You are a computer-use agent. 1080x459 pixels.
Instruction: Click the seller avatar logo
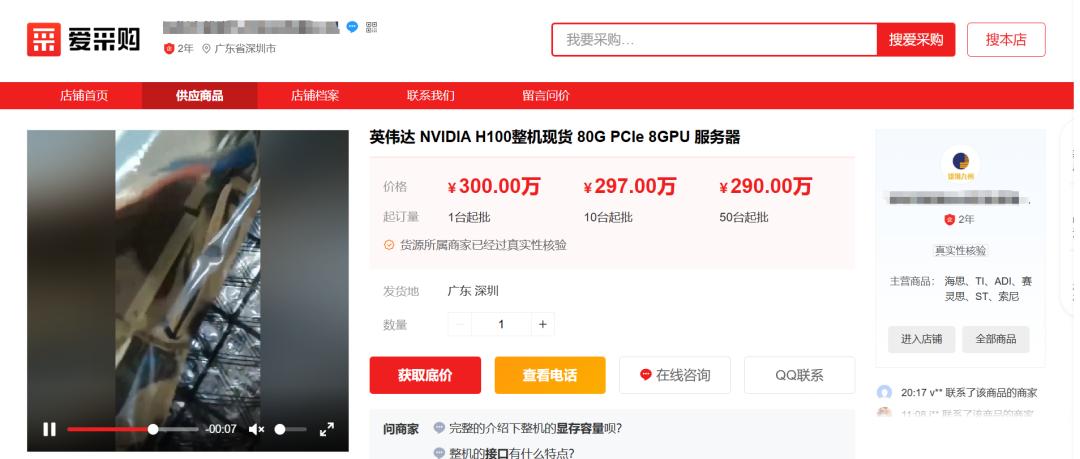(x=960, y=163)
